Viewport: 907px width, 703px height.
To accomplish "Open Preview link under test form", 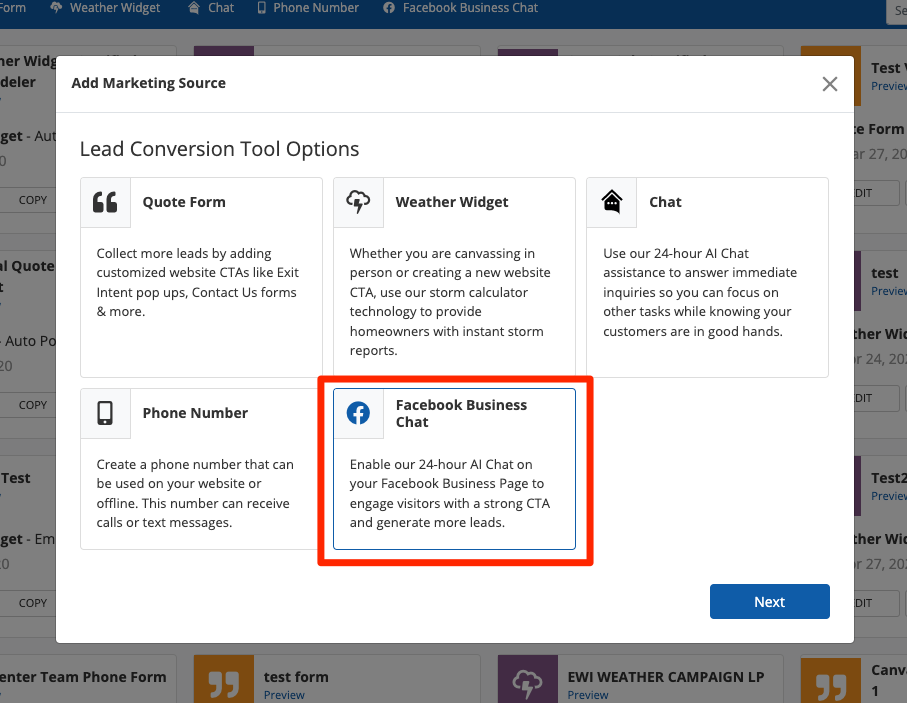I will (x=284, y=695).
